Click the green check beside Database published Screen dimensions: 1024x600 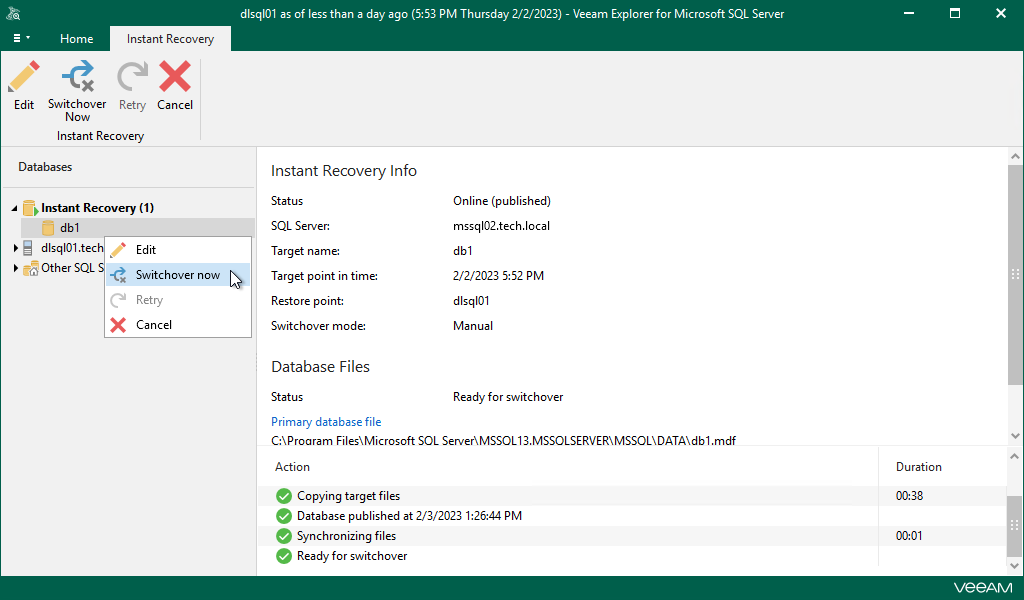pos(283,516)
